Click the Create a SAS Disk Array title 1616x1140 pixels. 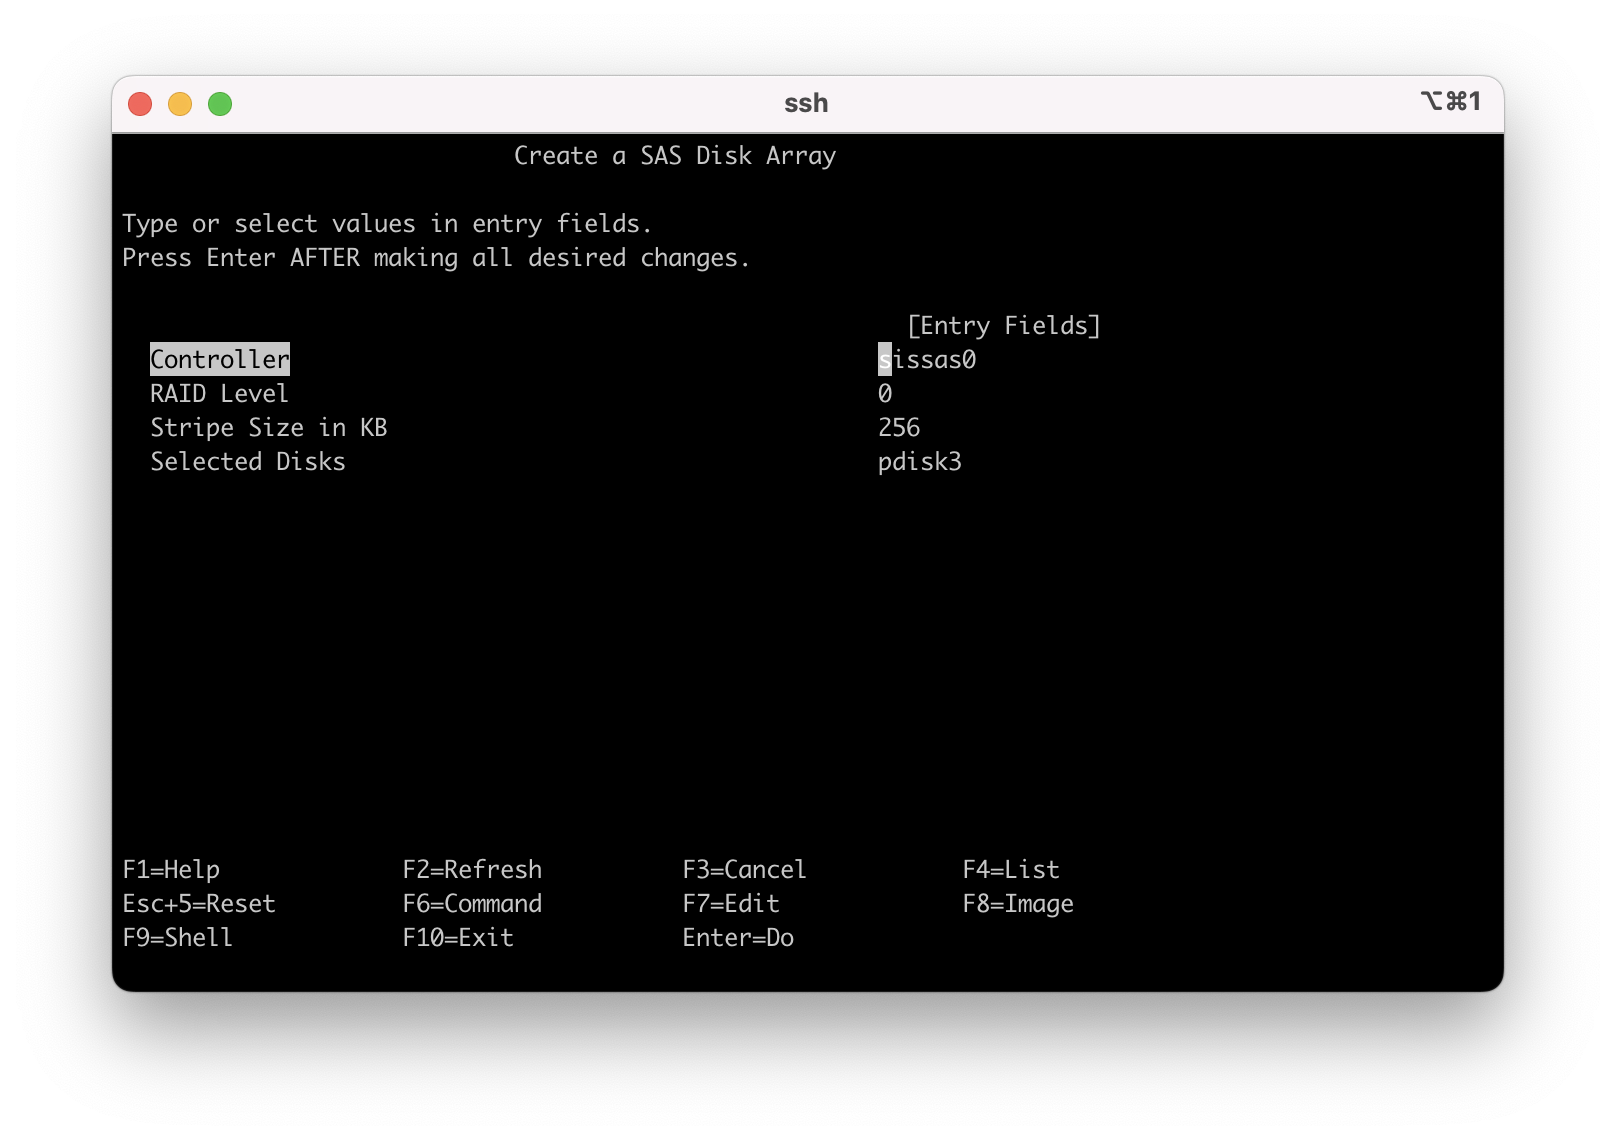pyautogui.click(x=675, y=156)
